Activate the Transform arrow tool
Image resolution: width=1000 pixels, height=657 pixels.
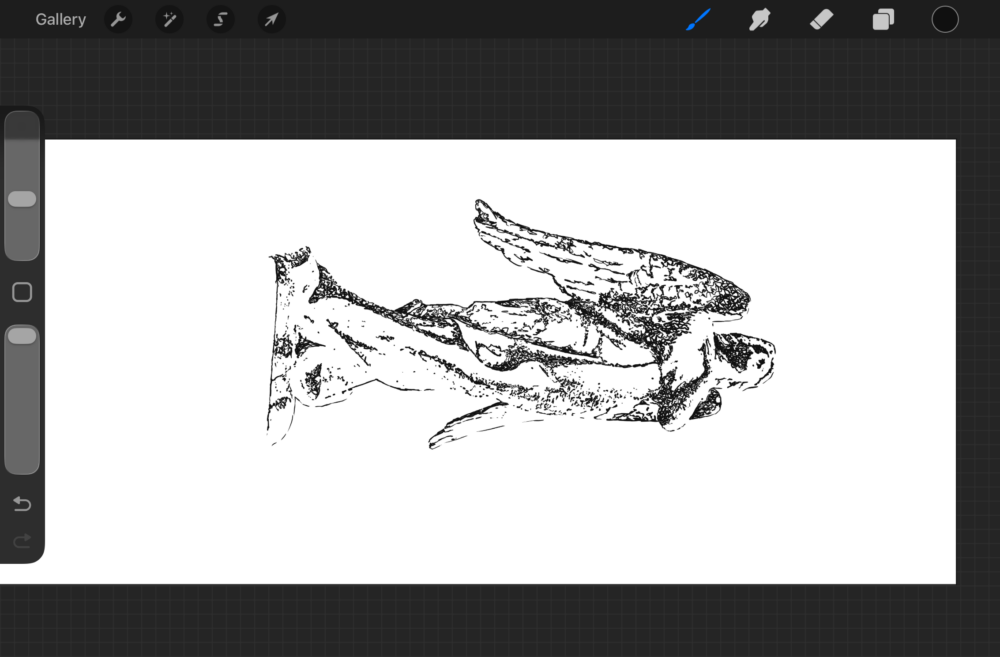click(x=272, y=19)
